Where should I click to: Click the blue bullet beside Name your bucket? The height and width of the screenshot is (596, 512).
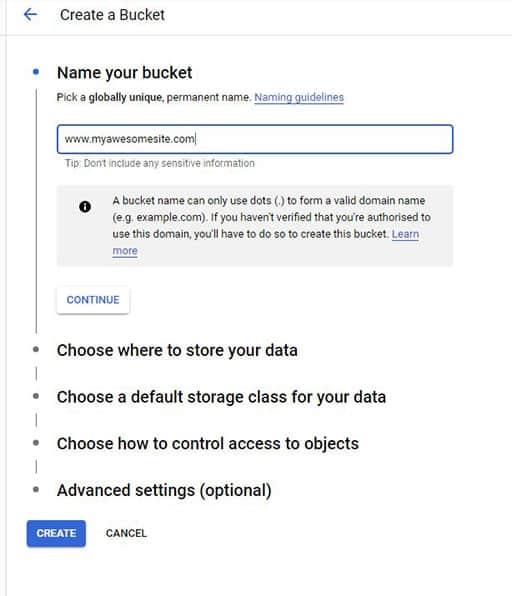(36, 72)
